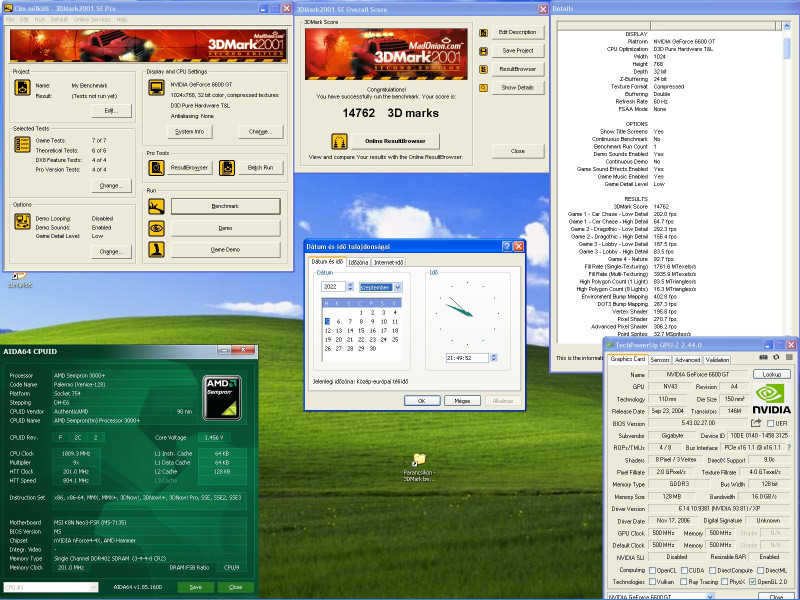Toggle the Ray Tracing checkbox in GPU-Z

[684, 582]
